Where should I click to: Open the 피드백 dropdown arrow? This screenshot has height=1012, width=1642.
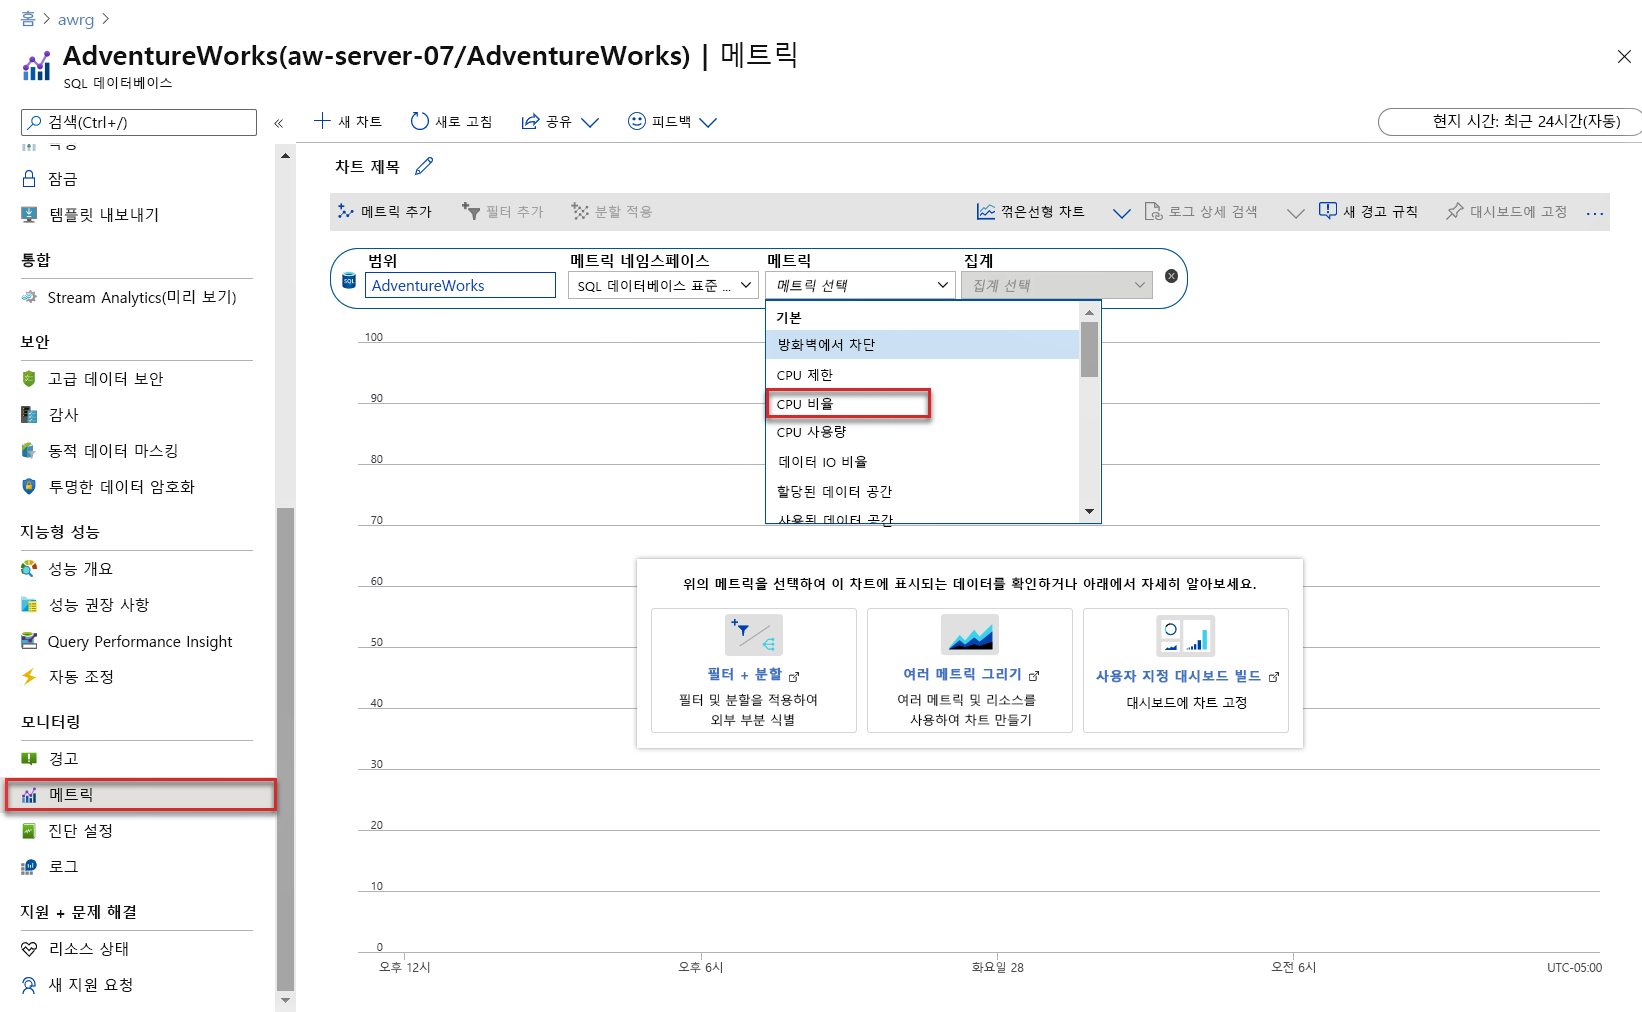(708, 122)
